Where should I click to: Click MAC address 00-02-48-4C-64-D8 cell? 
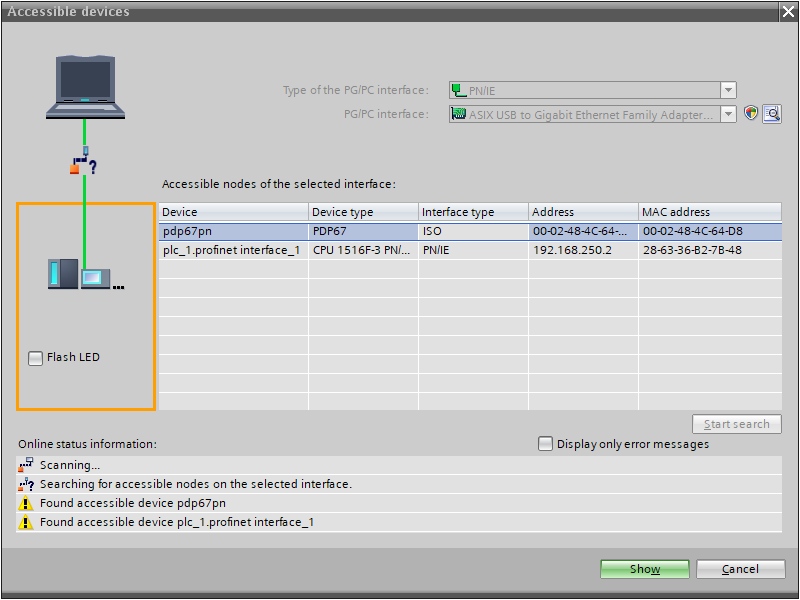coord(710,231)
